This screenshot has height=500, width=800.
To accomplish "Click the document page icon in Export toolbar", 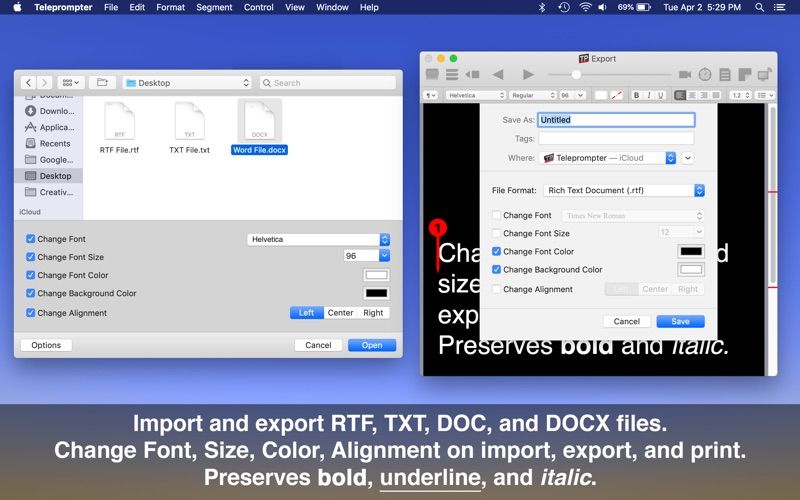I will pos(725,74).
